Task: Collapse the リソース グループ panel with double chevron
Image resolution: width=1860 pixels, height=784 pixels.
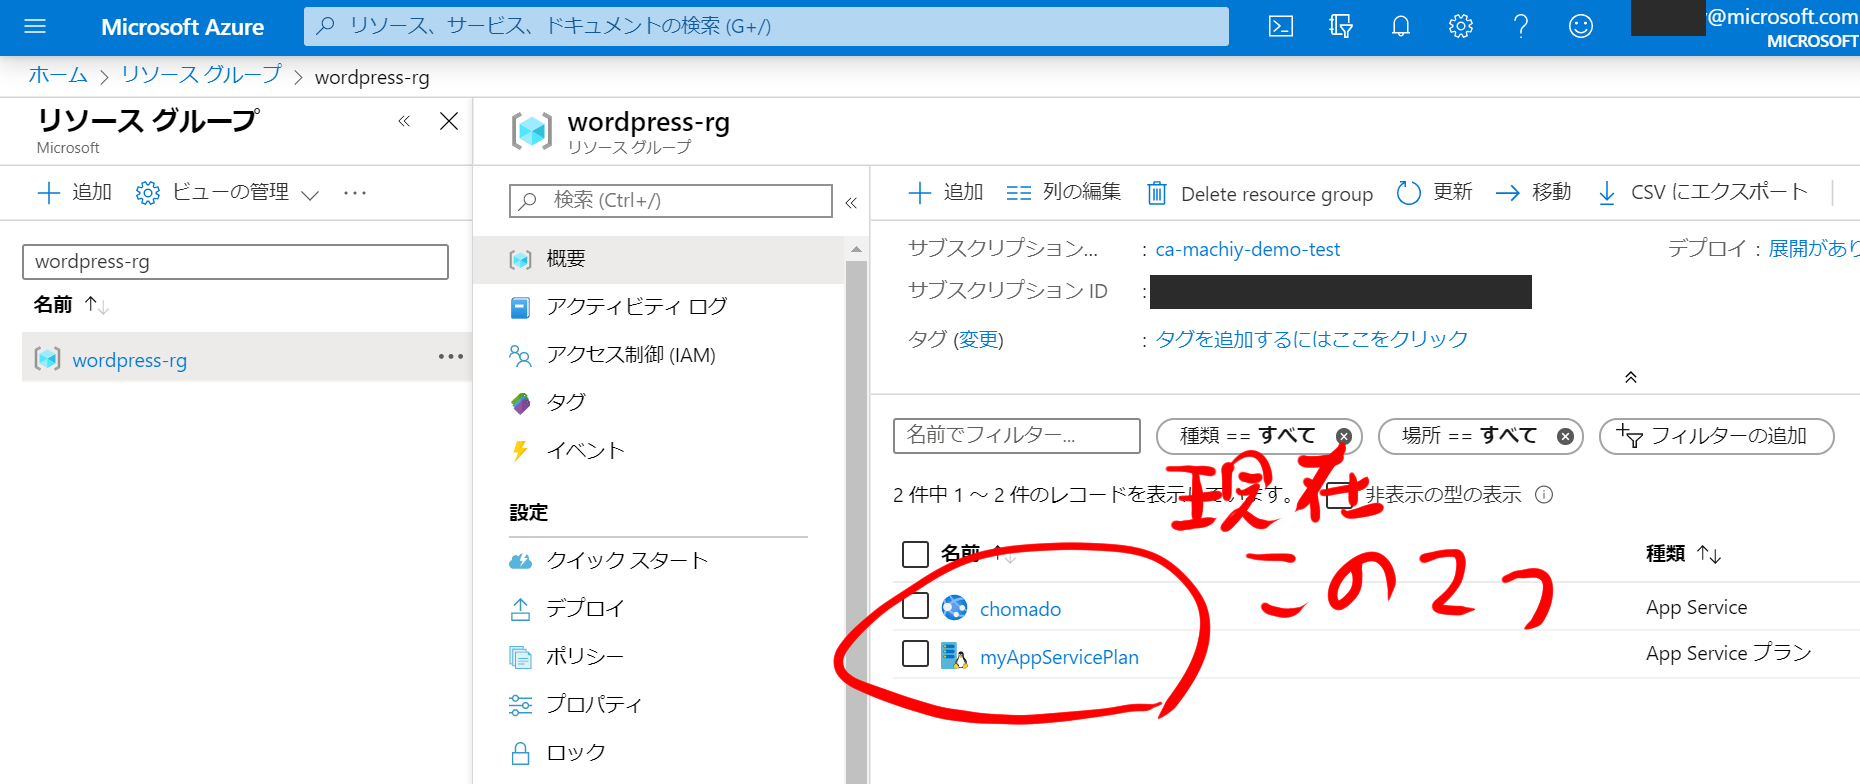Action: (404, 121)
